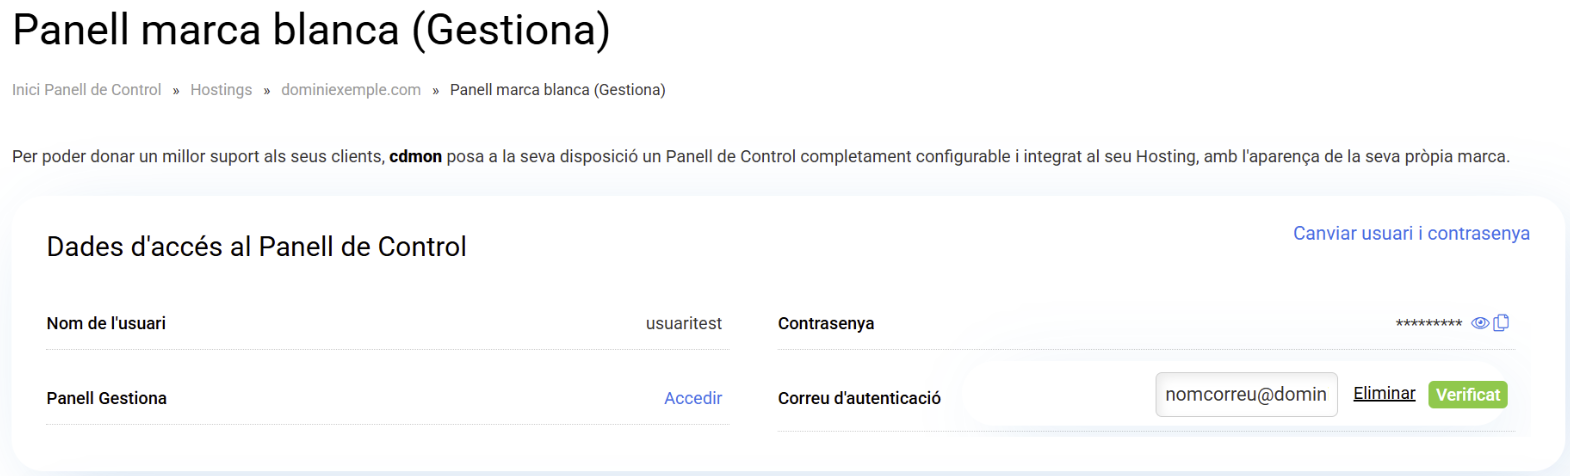1570x476 pixels.
Task: Click Accedir to open Panell Gestiona
Action: tap(693, 398)
